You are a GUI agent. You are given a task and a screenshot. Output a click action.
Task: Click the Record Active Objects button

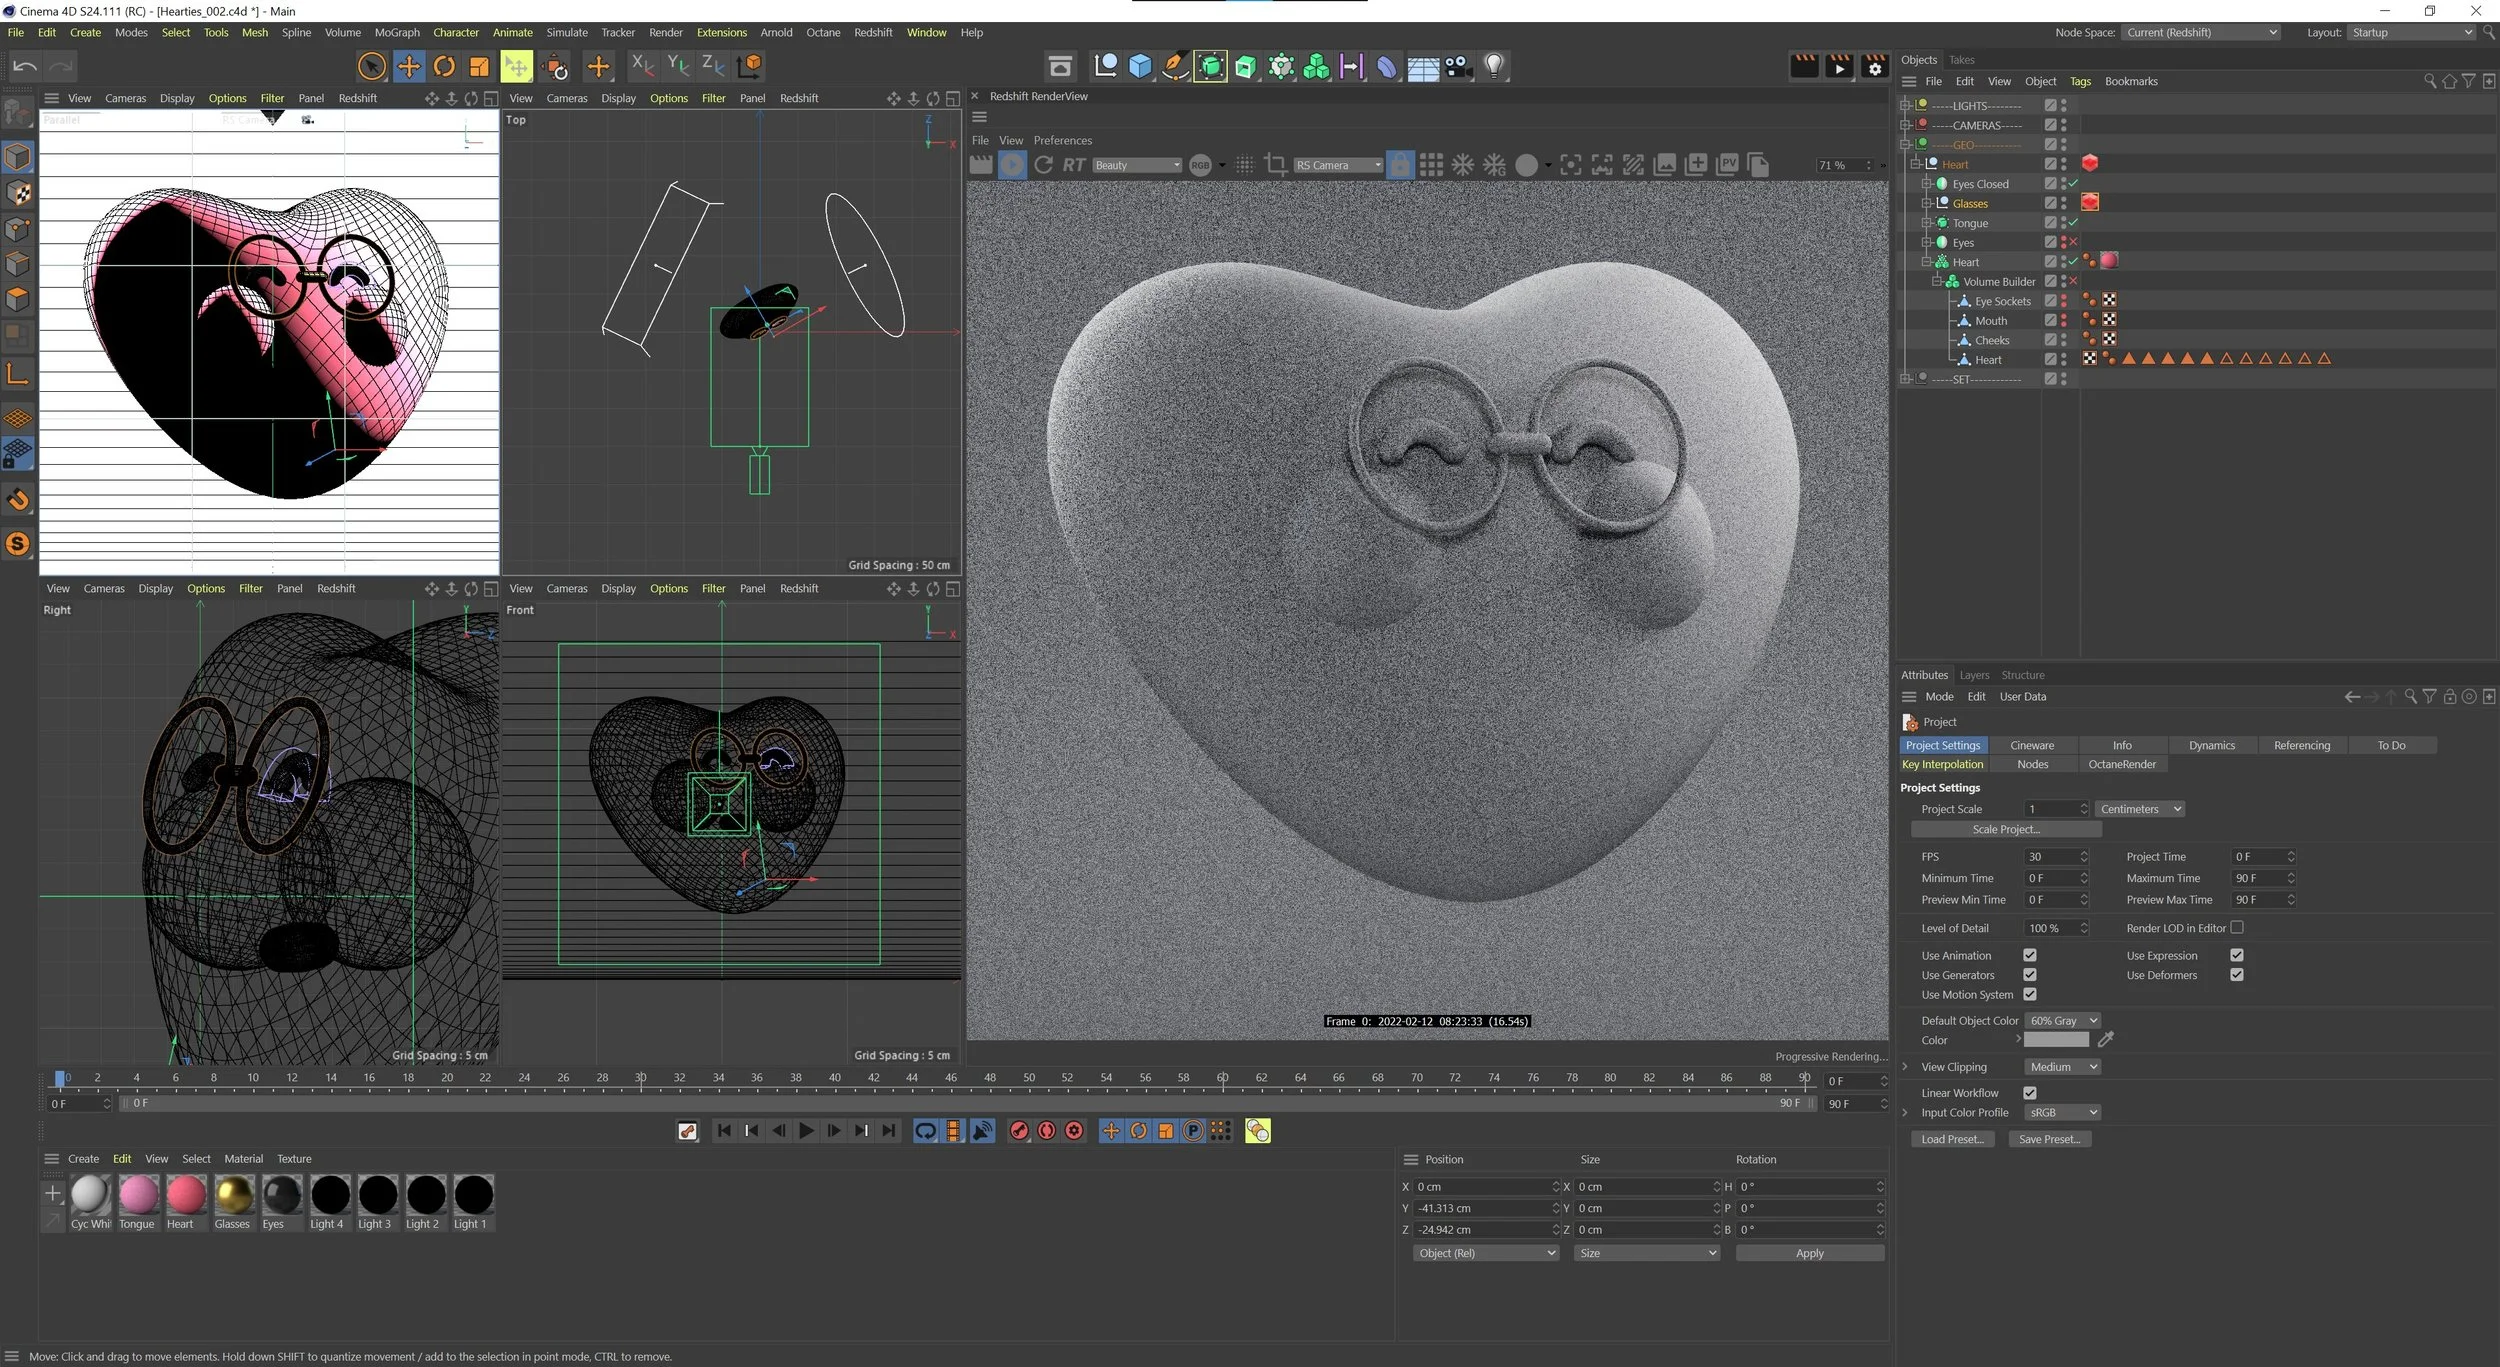coord(1019,1131)
